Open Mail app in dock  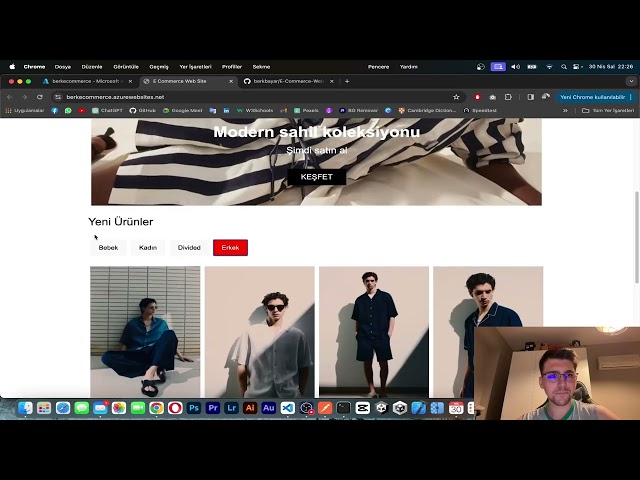pyautogui.click(x=100, y=408)
